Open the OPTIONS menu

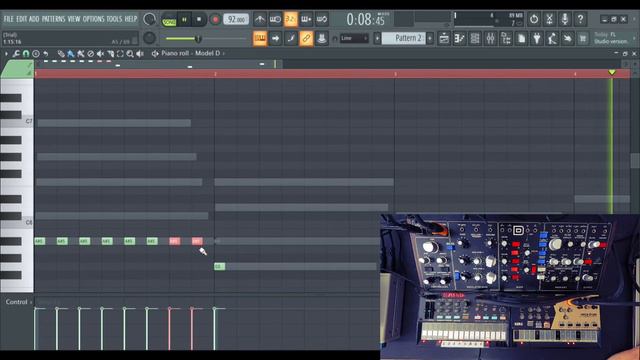coord(93,19)
